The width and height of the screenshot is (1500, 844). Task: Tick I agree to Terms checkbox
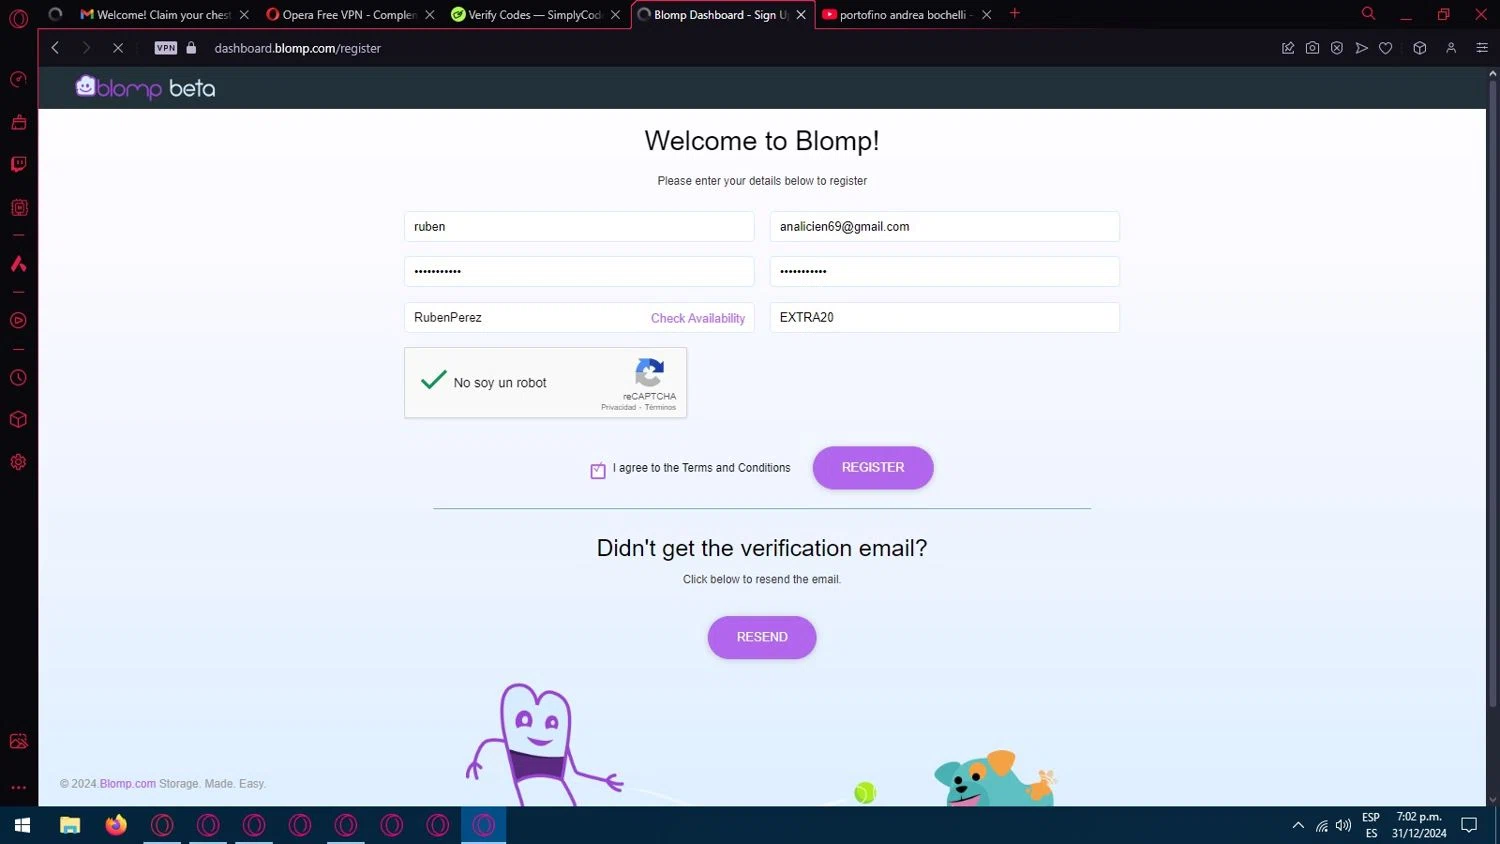(598, 470)
